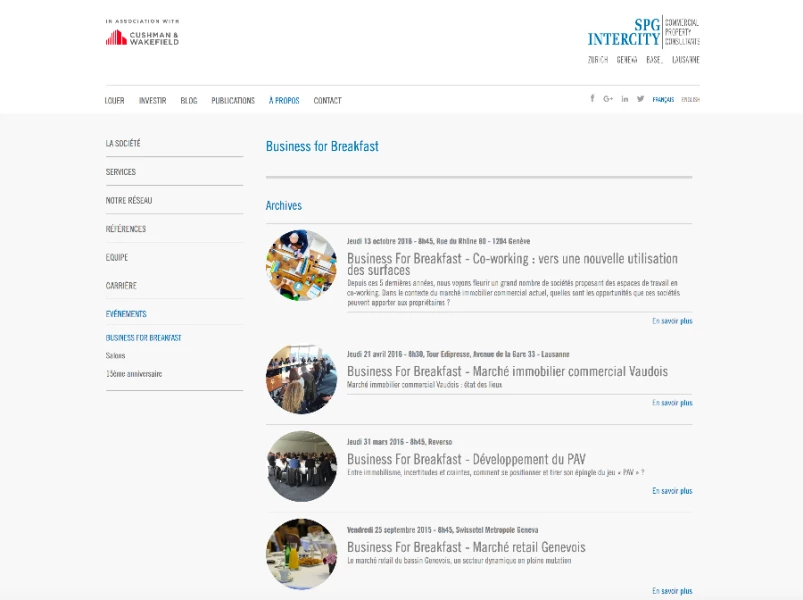Open the Co-working event title
The height and width of the screenshot is (600, 803).
point(512,264)
